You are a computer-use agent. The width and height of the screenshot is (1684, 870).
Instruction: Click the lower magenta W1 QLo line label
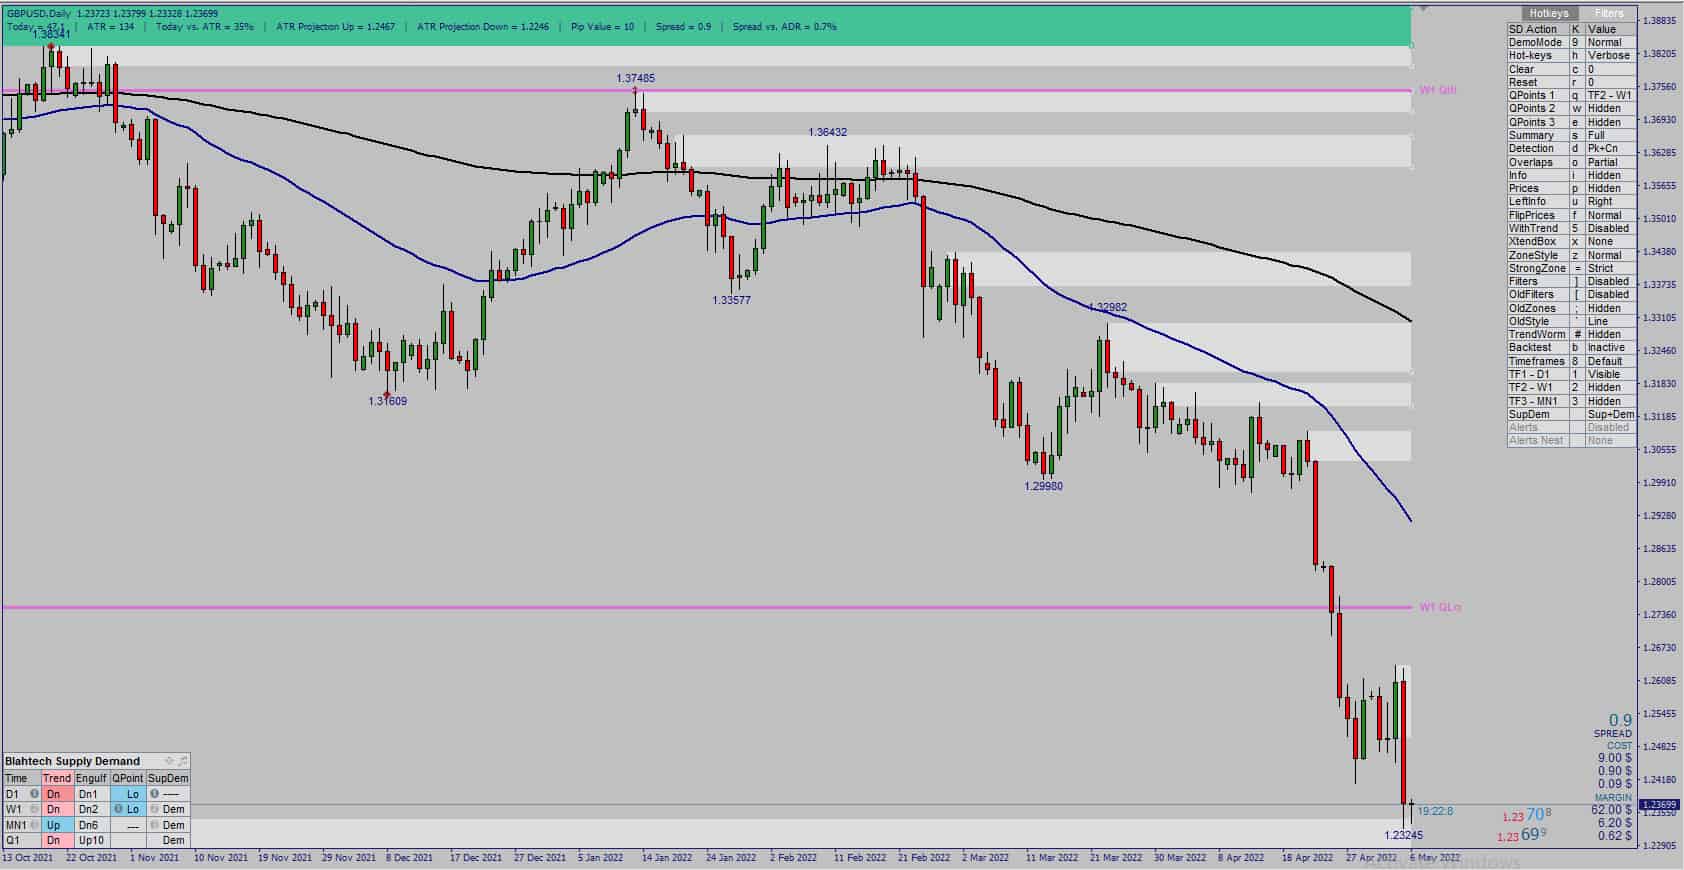tap(1440, 607)
